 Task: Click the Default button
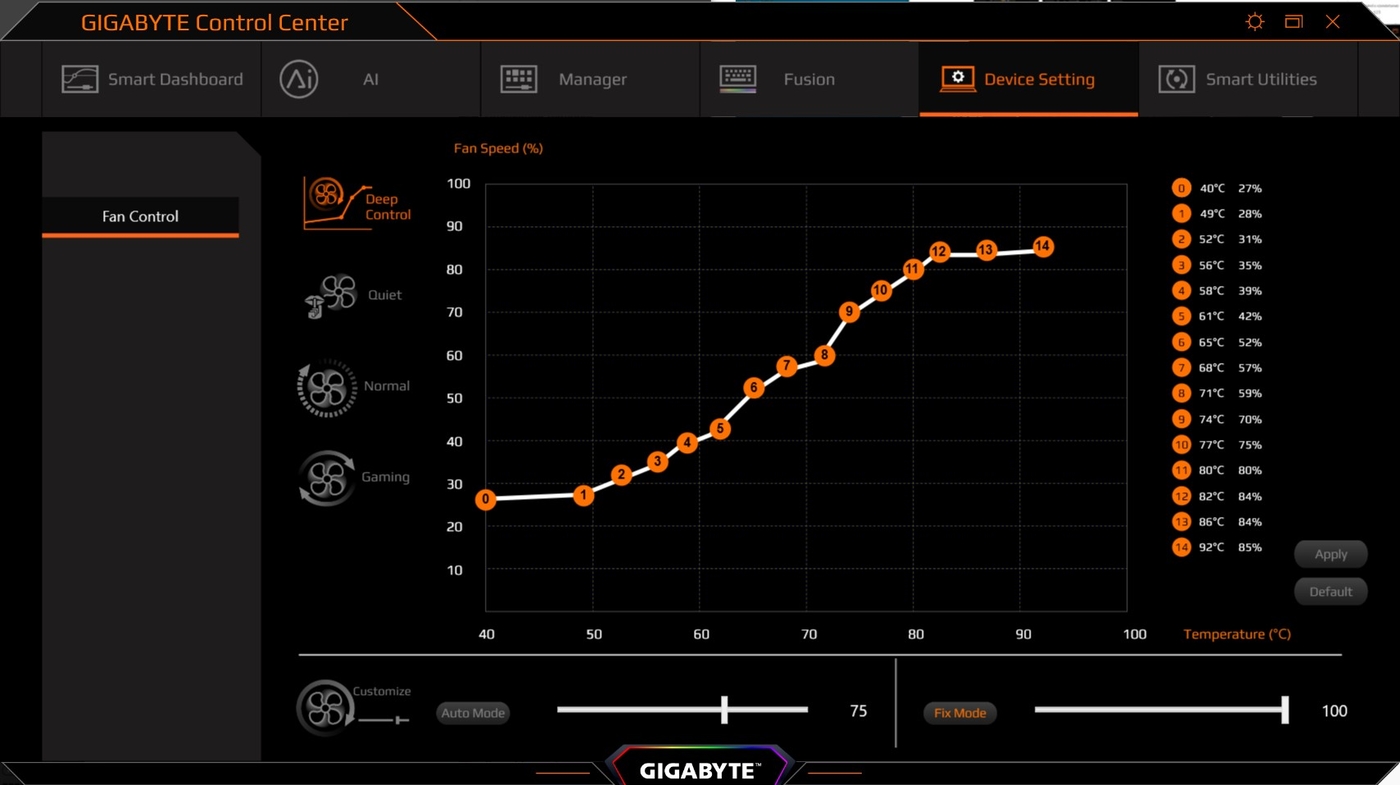point(1331,591)
